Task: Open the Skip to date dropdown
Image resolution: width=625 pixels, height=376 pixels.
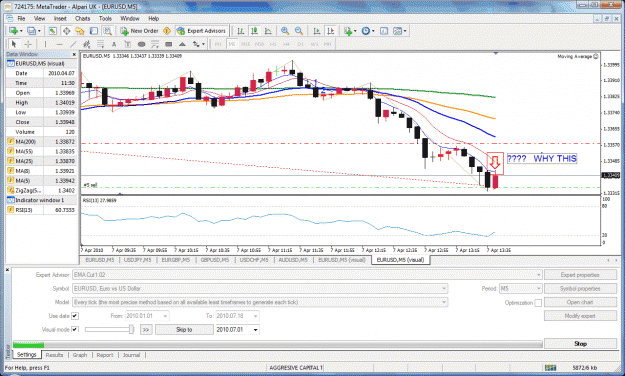Action: pyautogui.click(x=256, y=330)
